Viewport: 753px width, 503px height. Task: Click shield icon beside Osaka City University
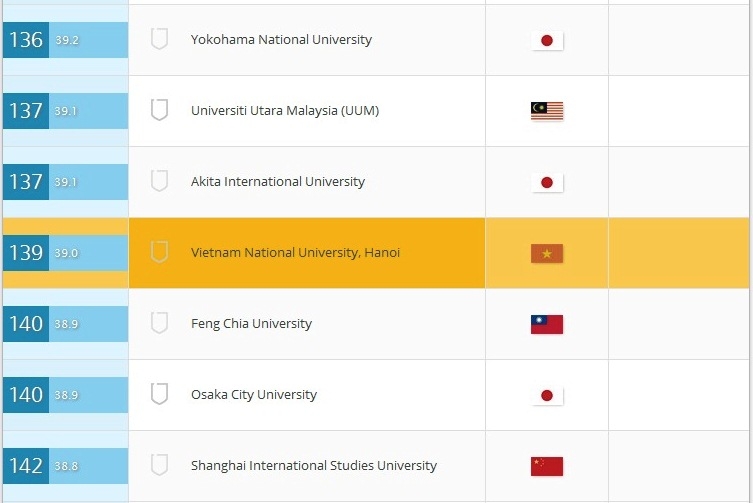tap(159, 394)
